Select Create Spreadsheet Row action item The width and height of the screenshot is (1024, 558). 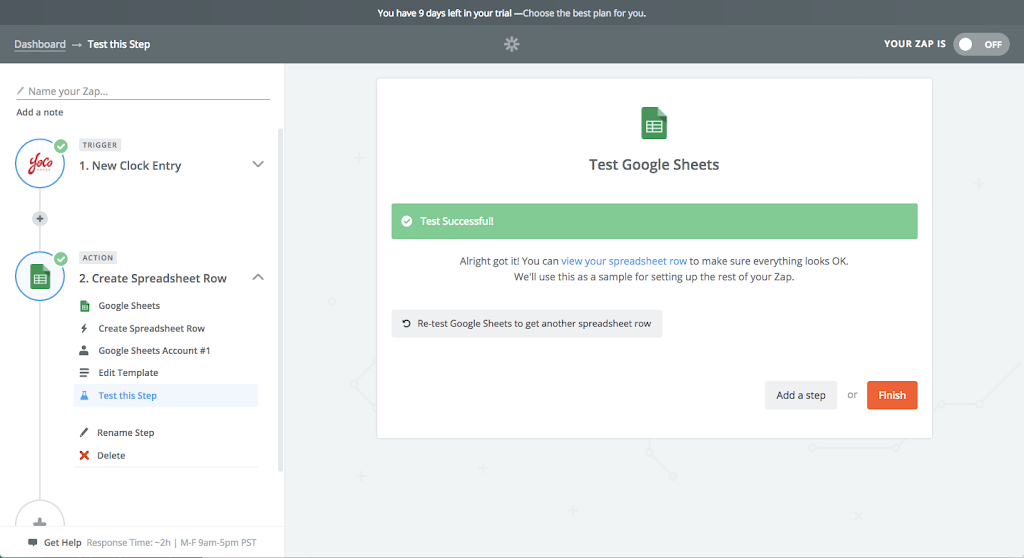point(152,328)
